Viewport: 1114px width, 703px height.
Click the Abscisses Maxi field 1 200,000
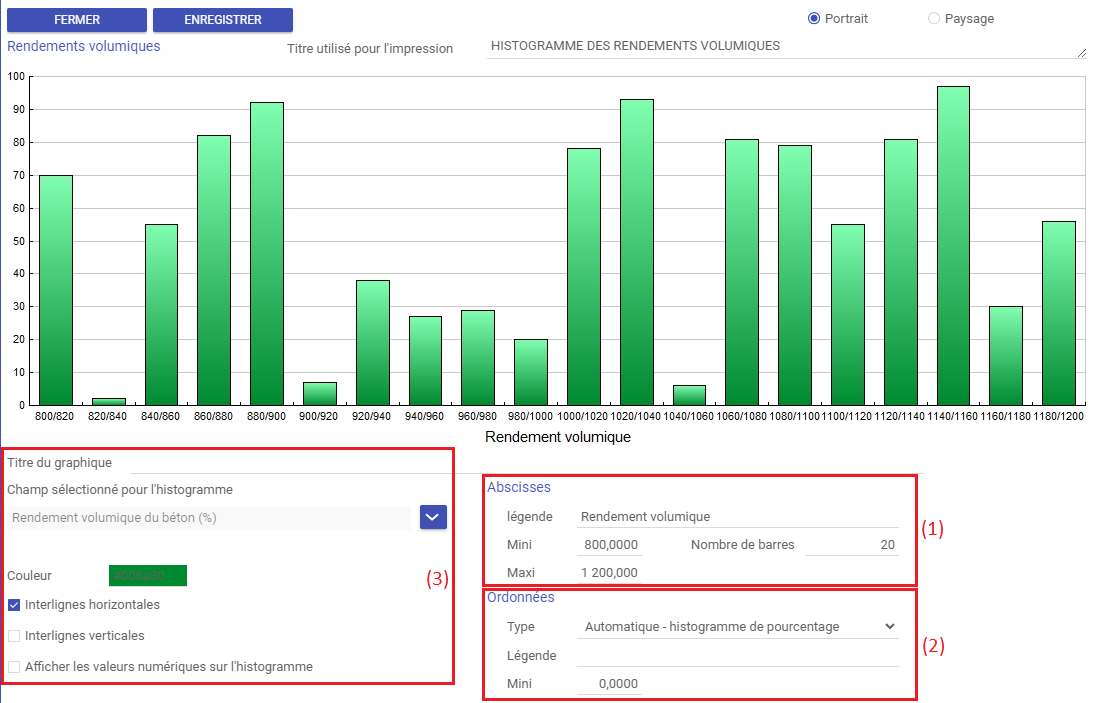[x=610, y=572]
